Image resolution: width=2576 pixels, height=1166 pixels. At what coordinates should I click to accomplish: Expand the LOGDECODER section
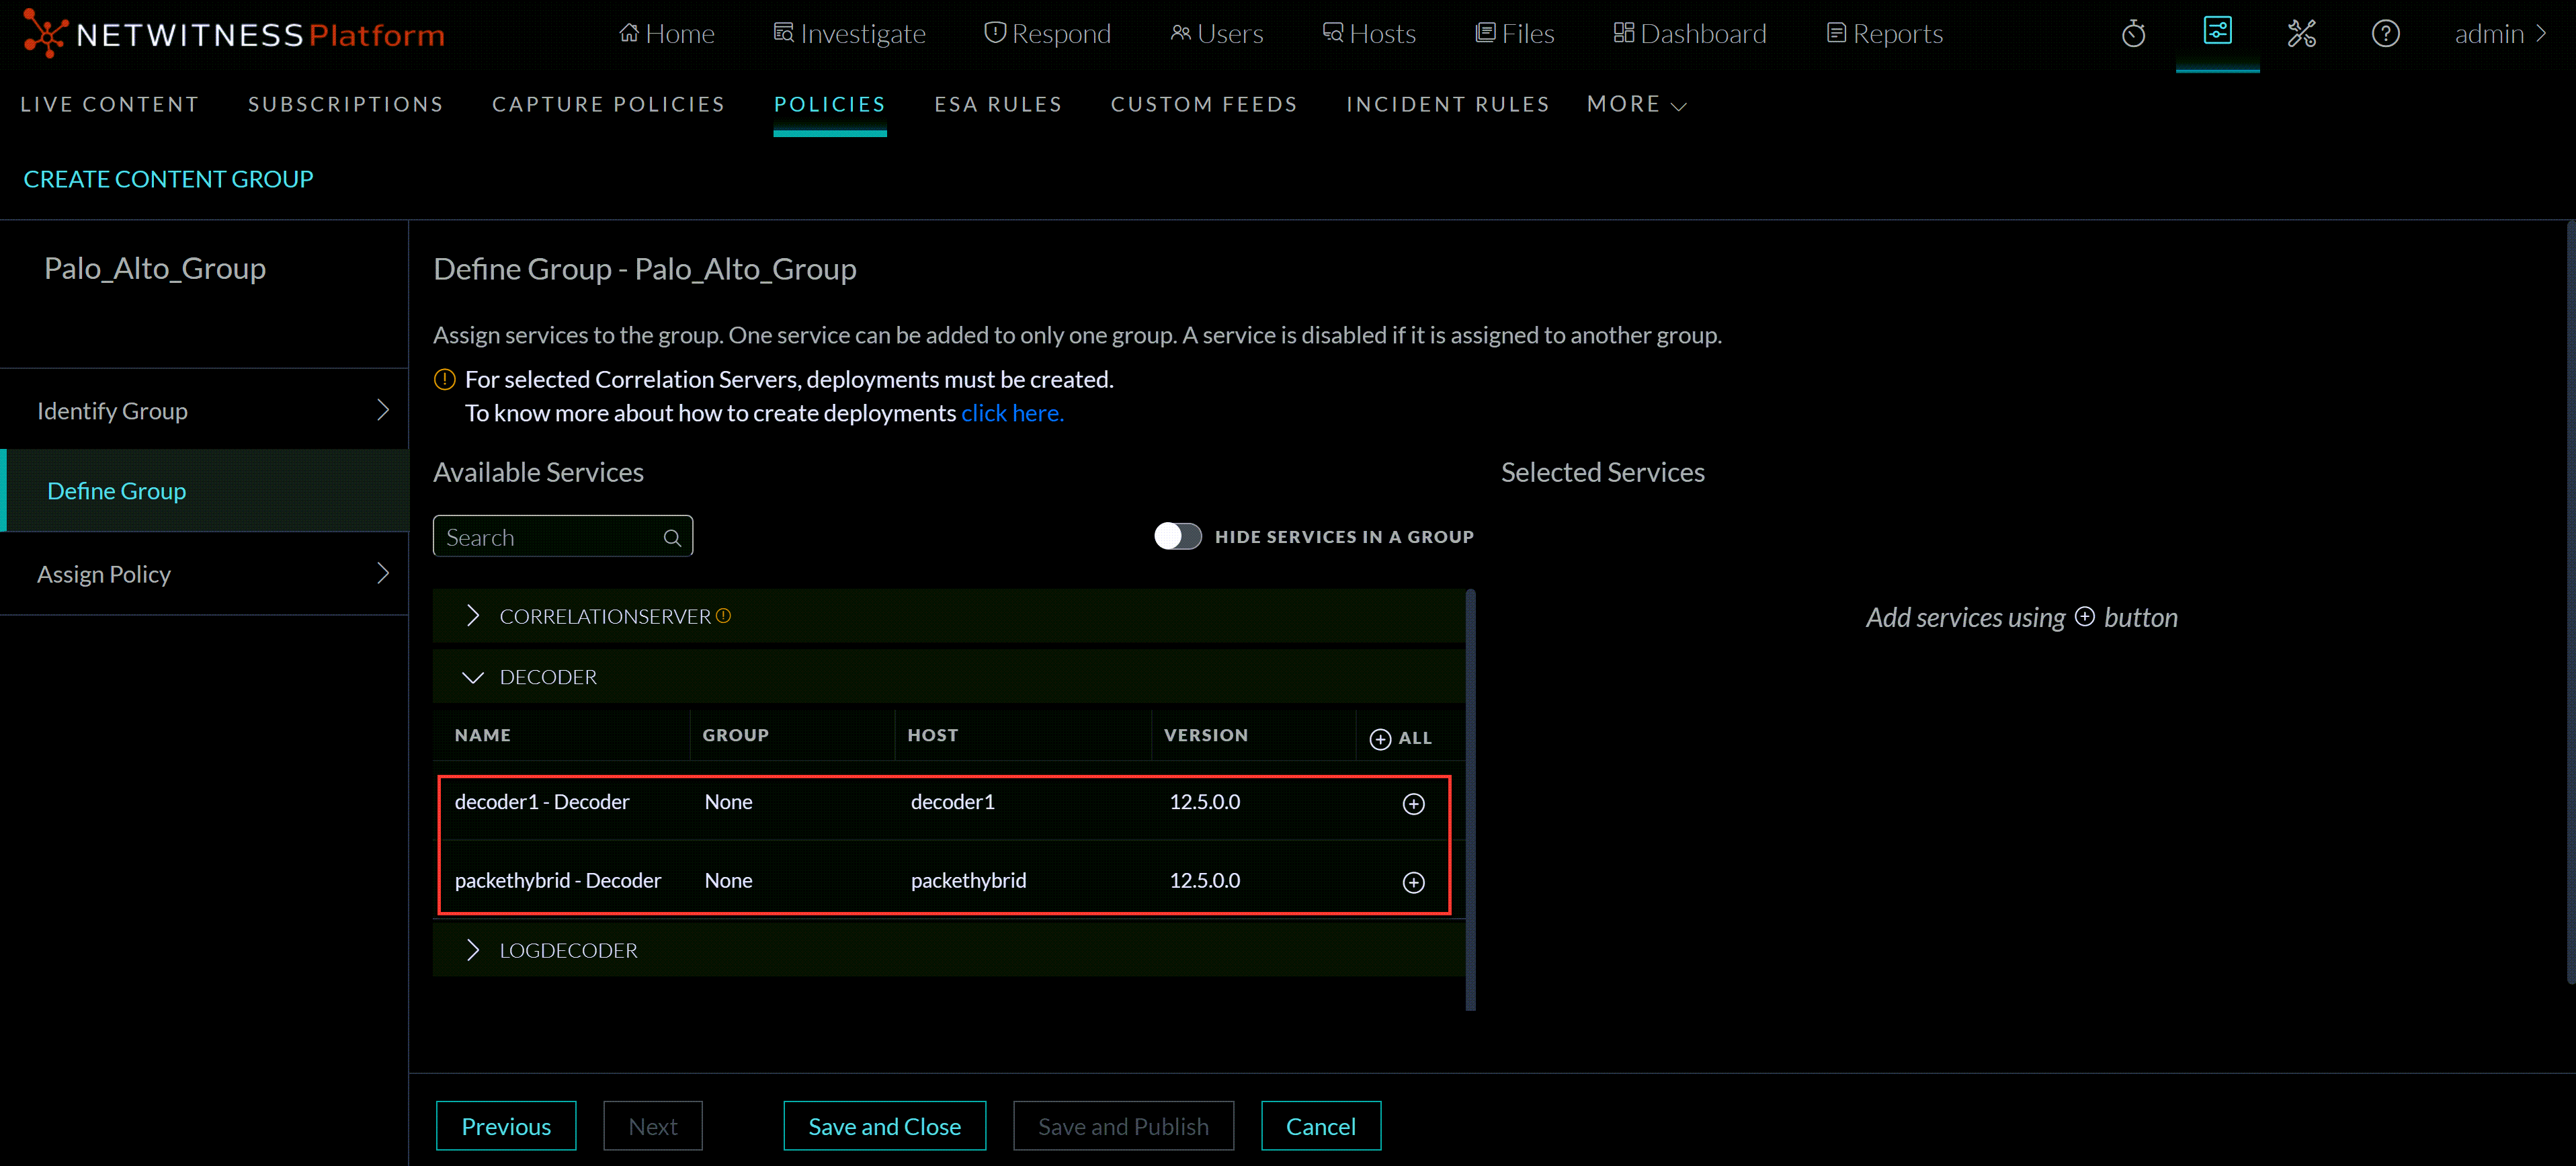pyautogui.click(x=474, y=949)
